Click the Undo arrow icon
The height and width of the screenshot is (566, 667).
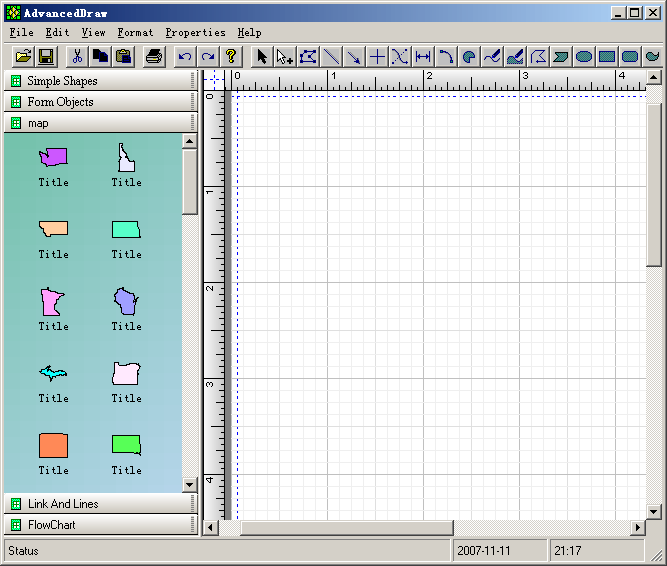pyautogui.click(x=185, y=57)
